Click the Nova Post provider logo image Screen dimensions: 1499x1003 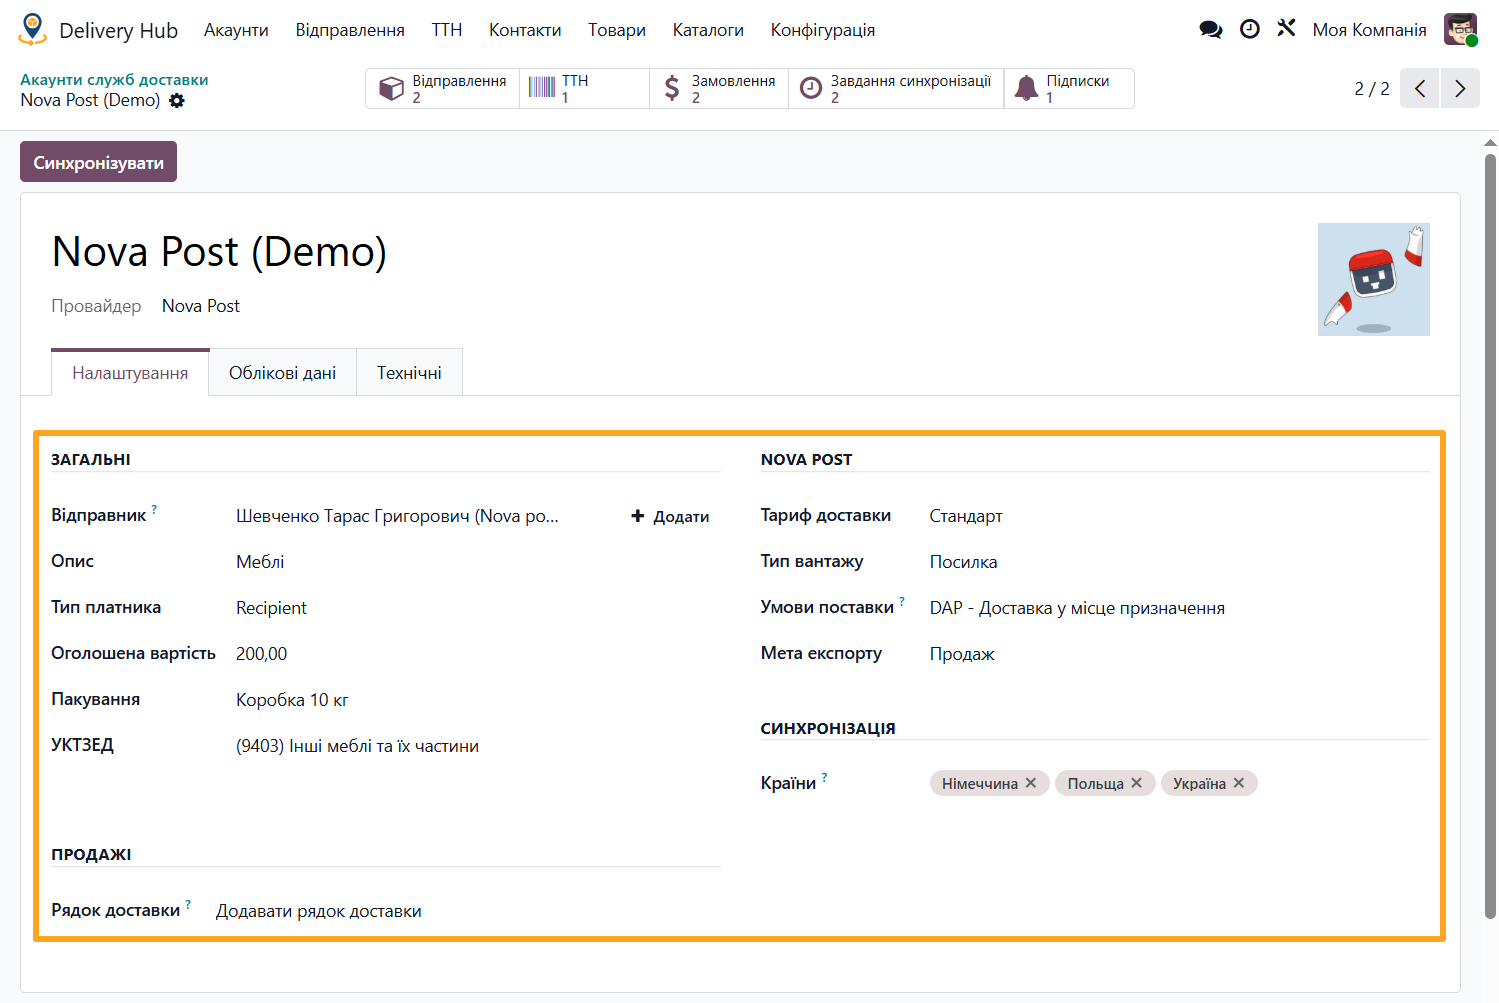[x=1374, y=279]
